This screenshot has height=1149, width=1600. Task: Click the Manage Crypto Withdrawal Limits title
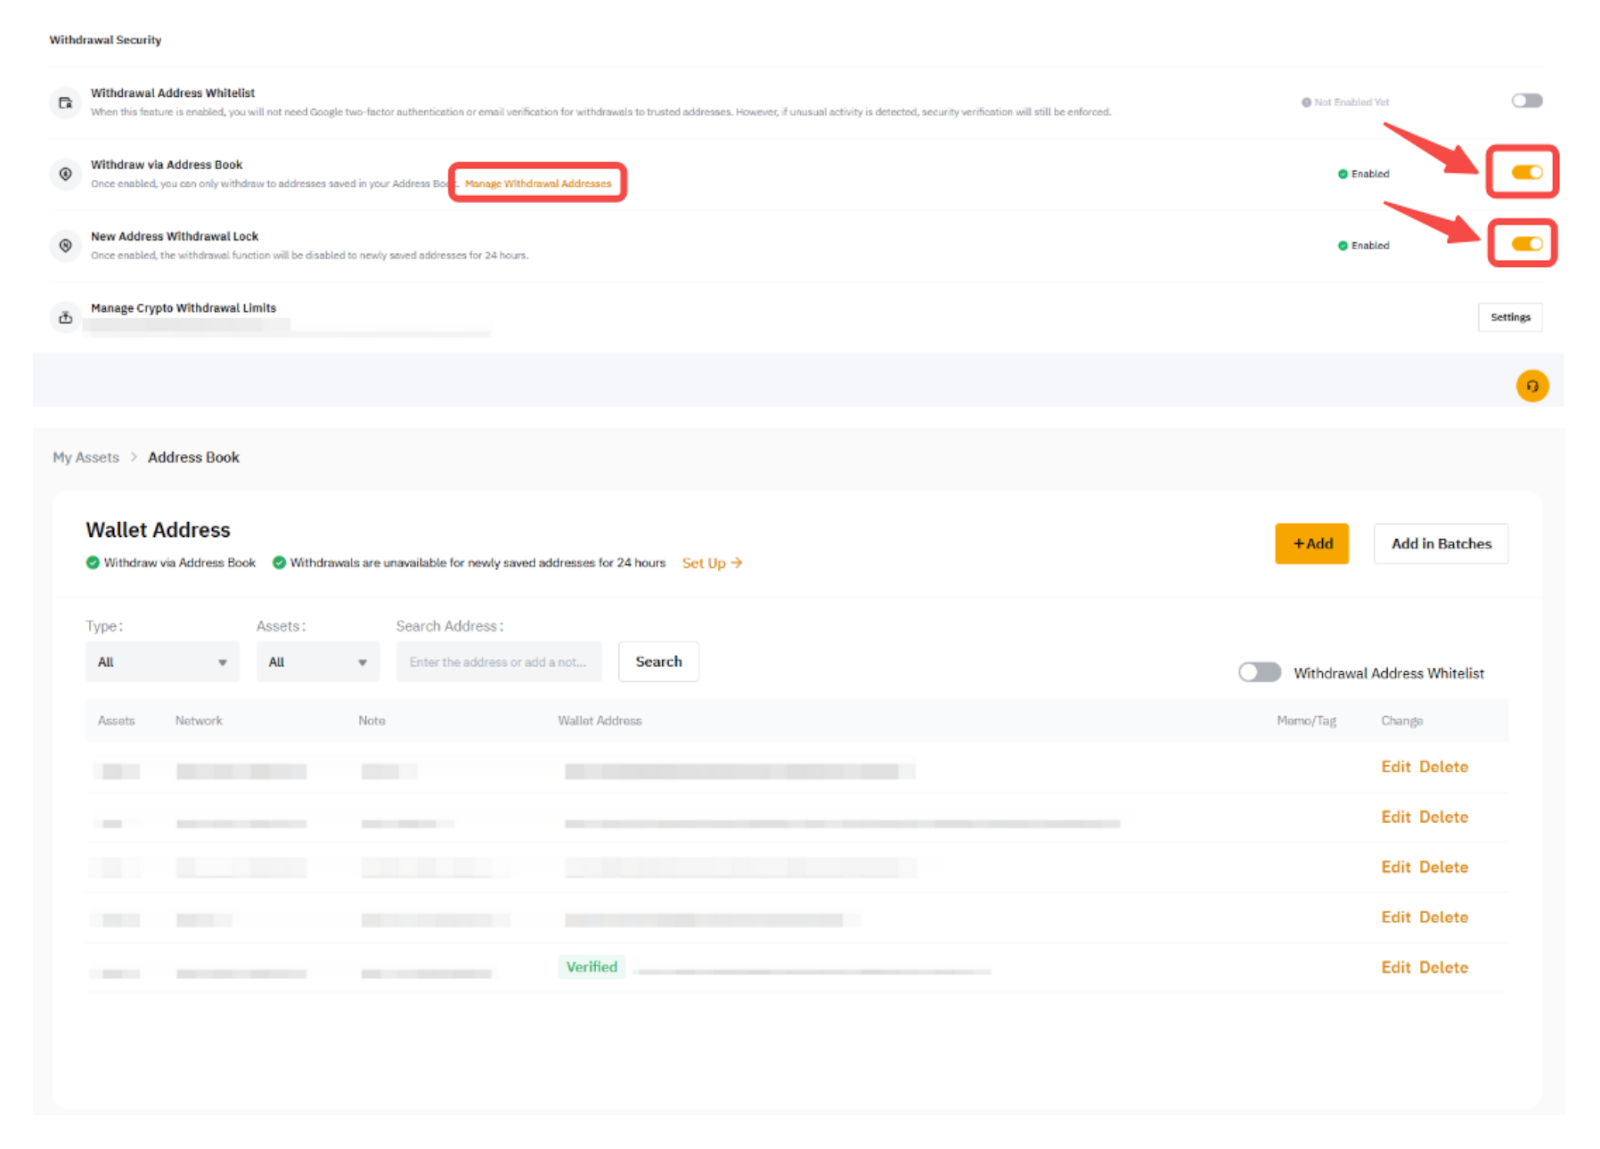(183, 308)
